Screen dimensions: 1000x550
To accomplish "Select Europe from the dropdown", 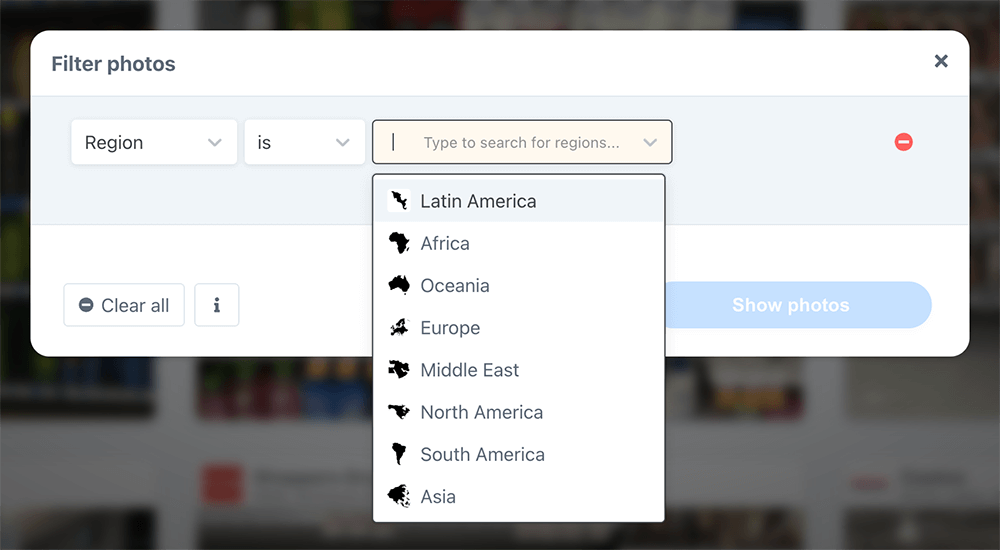I will click(x=518, y=327).
